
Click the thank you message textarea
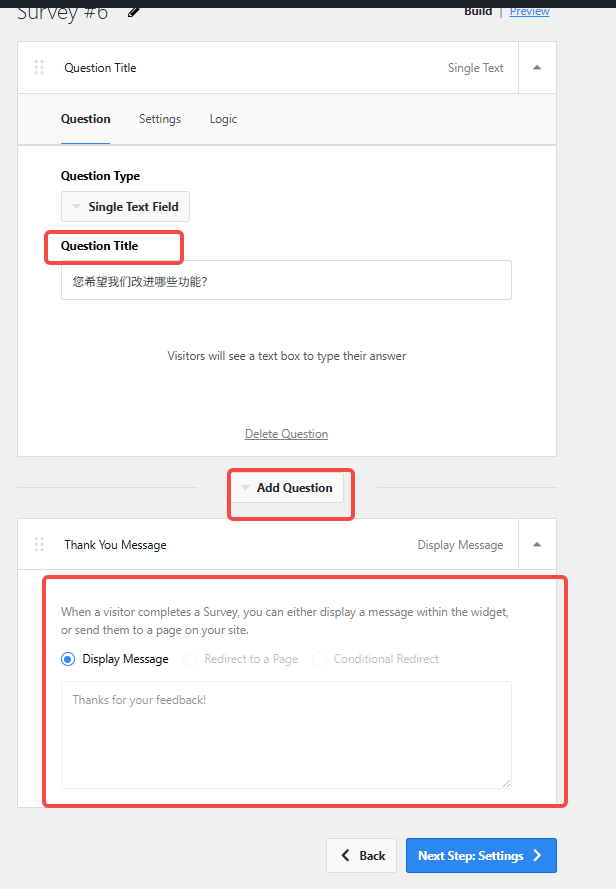(x=286, y=735)
